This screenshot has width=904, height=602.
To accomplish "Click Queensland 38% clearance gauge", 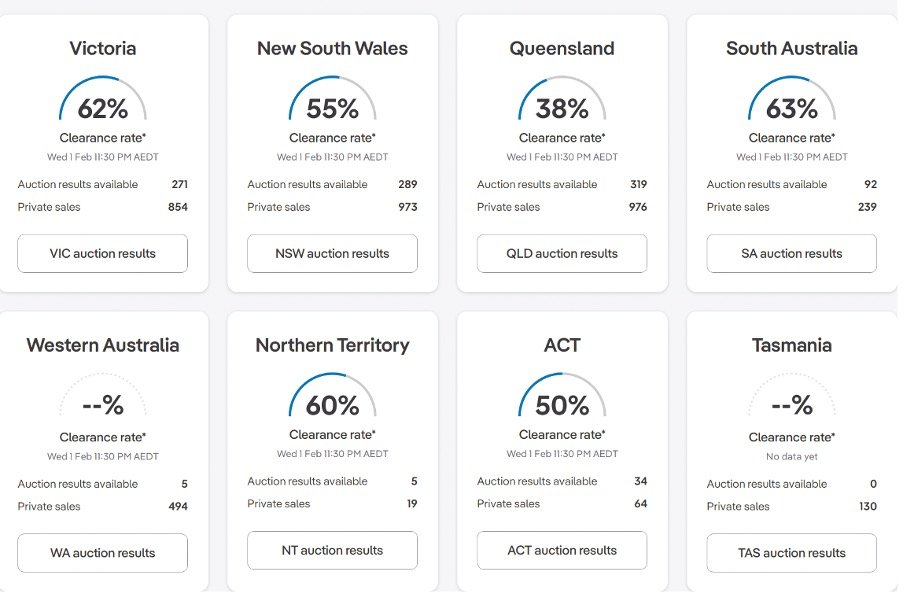I will [x=562, y=99].
